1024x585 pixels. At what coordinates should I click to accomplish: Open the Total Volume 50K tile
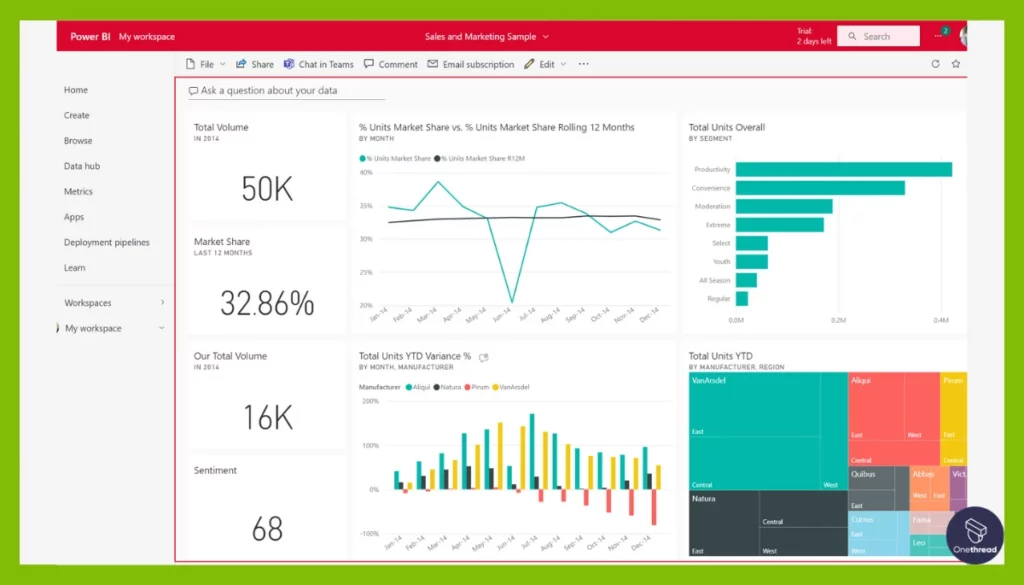pos(267,166)
